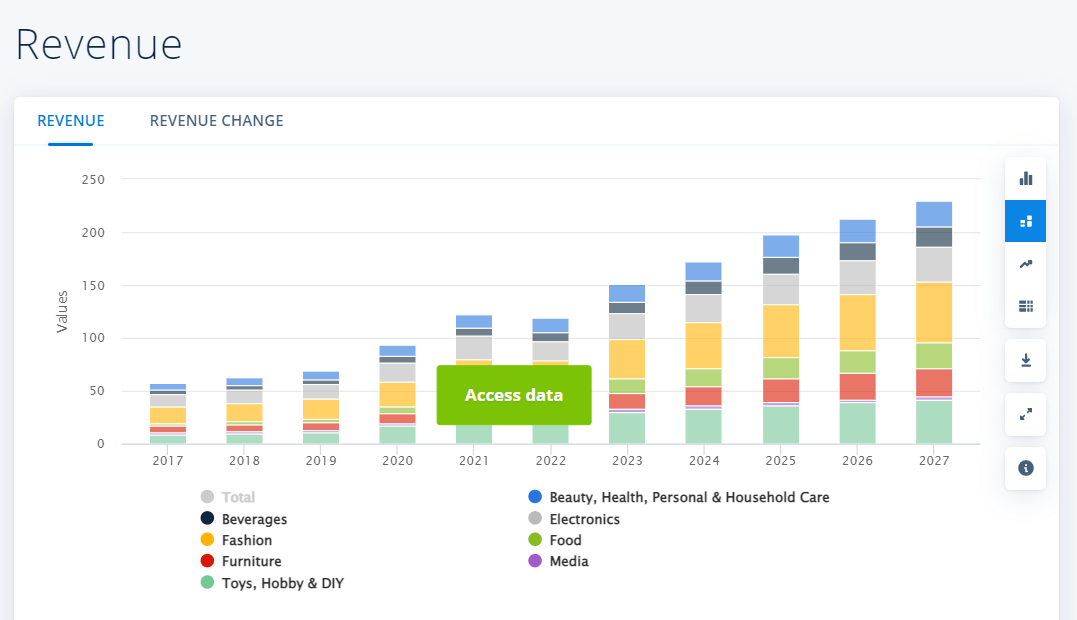Hide the Electronics series
Screen dimensions: 1077x620
[584, 519]
